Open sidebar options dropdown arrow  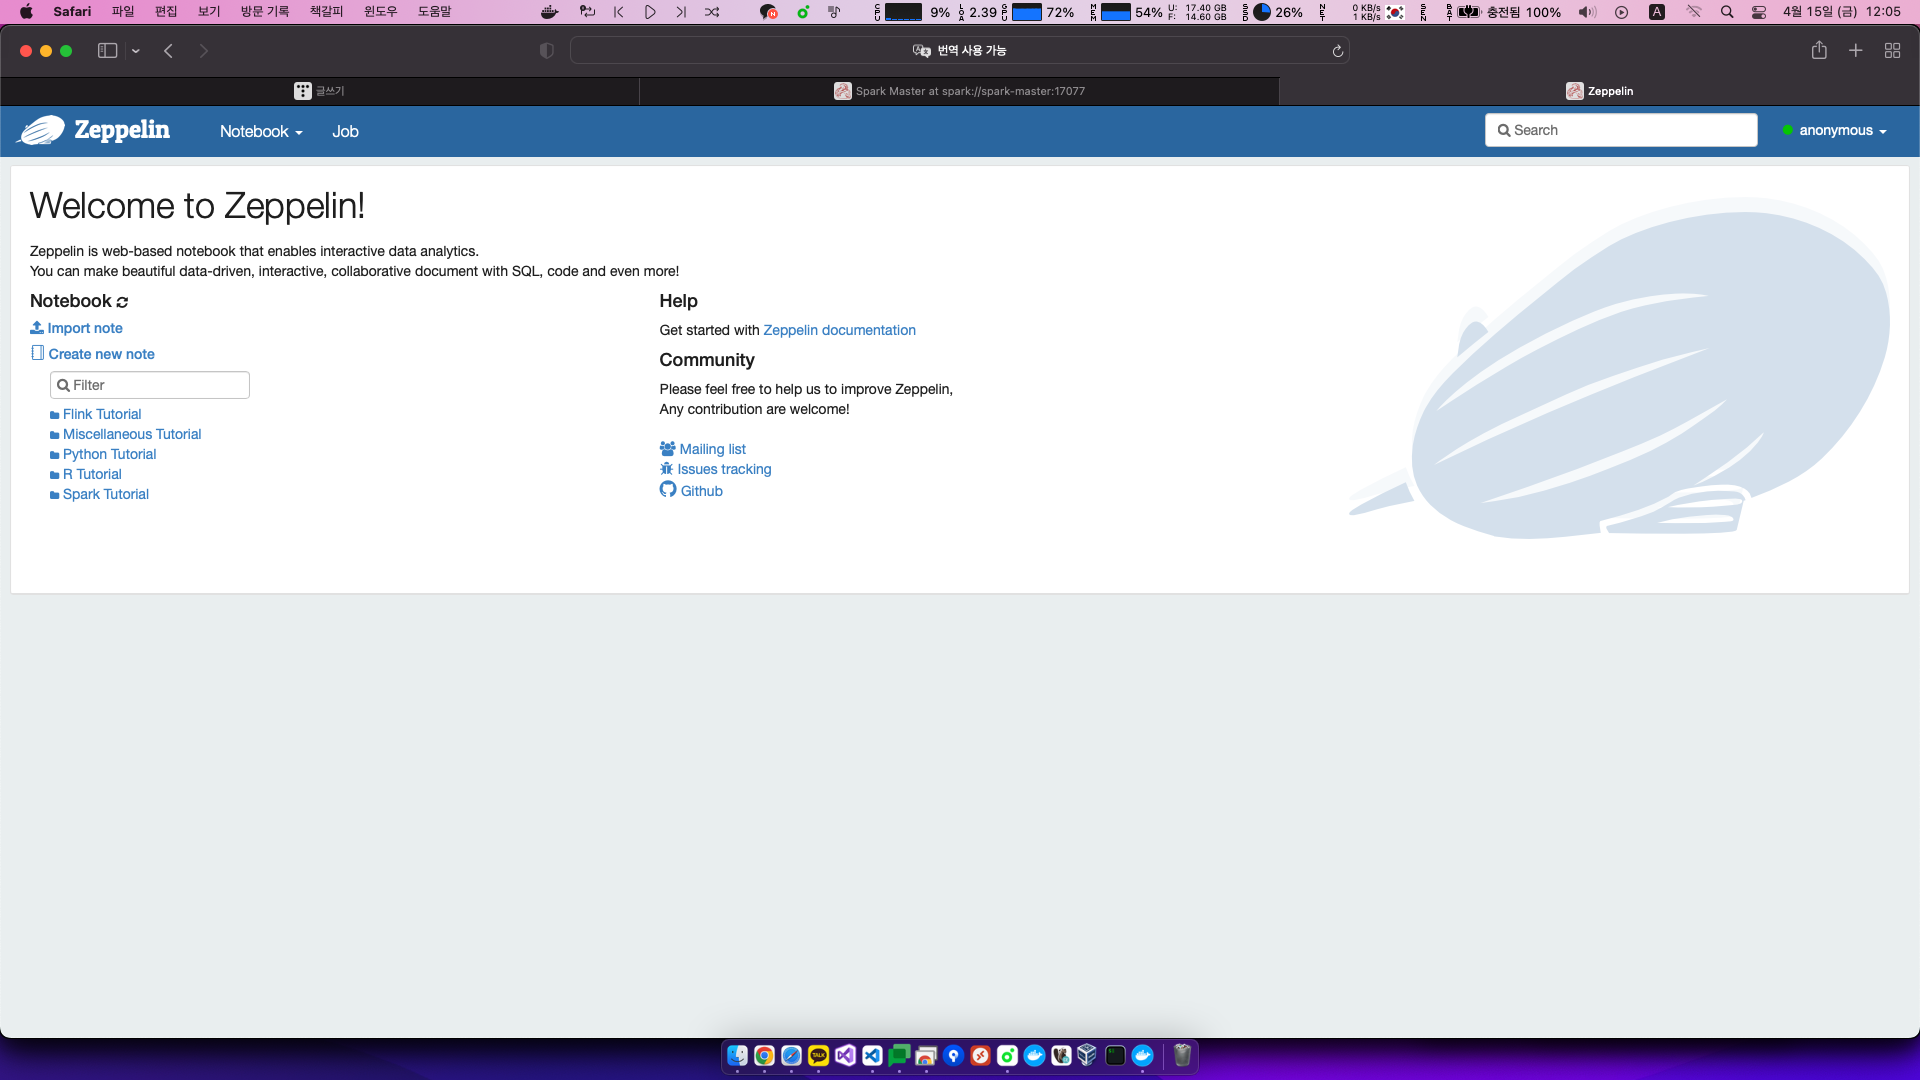pos(136,51)
